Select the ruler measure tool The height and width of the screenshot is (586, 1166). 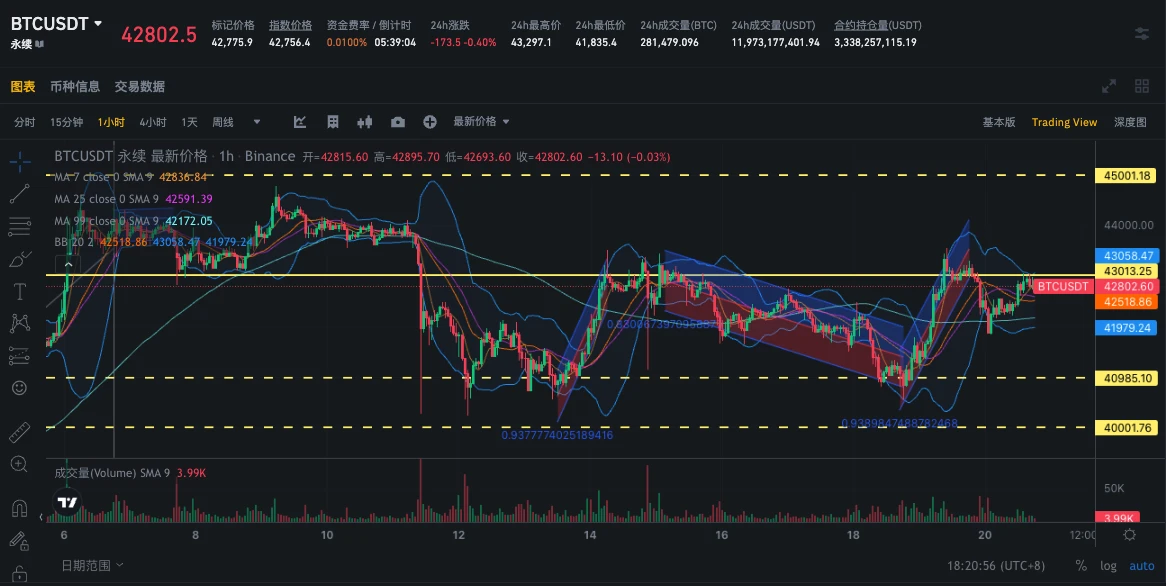(x=19, y=432)
